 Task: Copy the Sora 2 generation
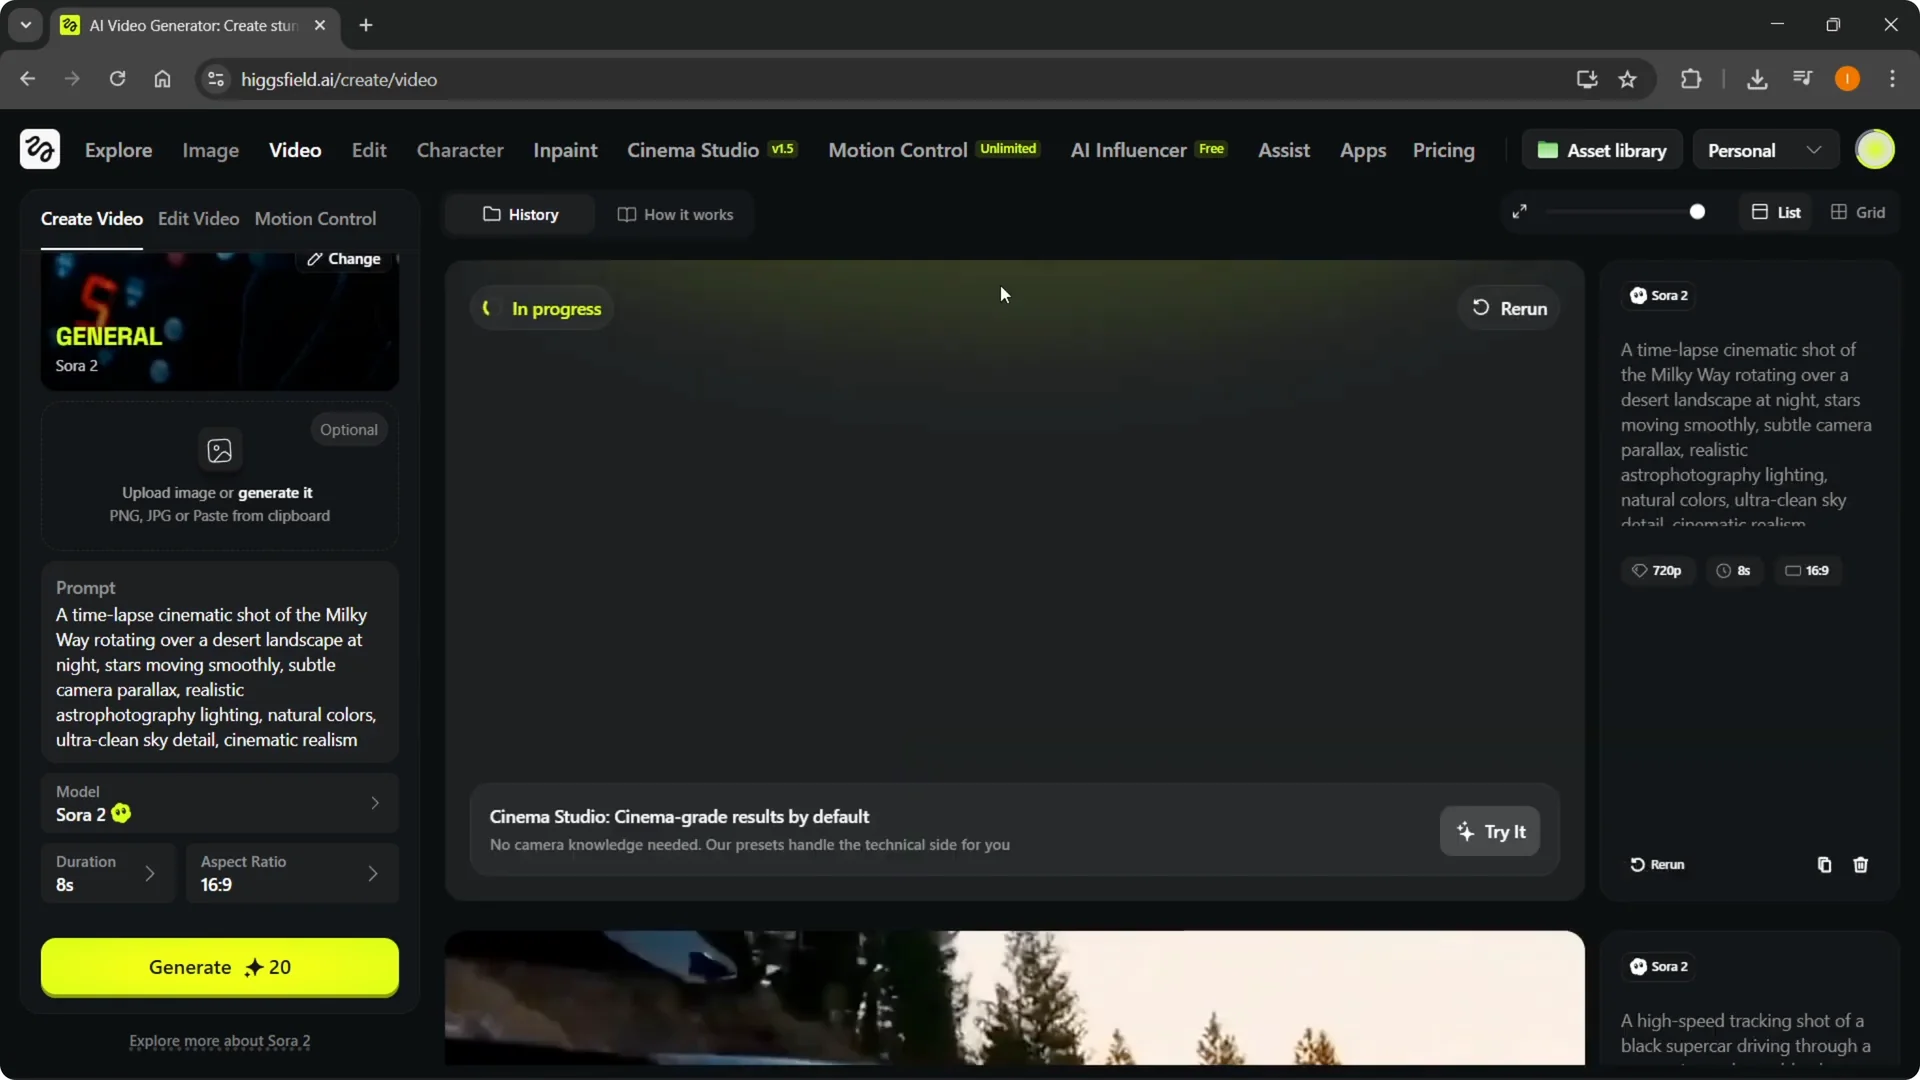pyautogui.click(x=1823, y=865)
